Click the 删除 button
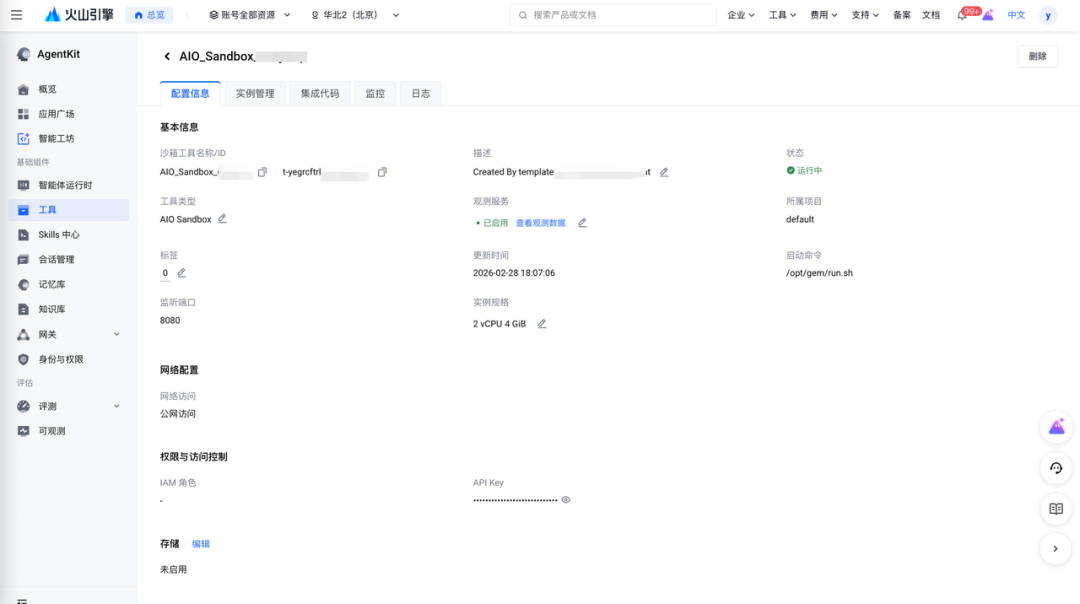The width and height of the screenshot is (1080, 604). coord(1037,56)
